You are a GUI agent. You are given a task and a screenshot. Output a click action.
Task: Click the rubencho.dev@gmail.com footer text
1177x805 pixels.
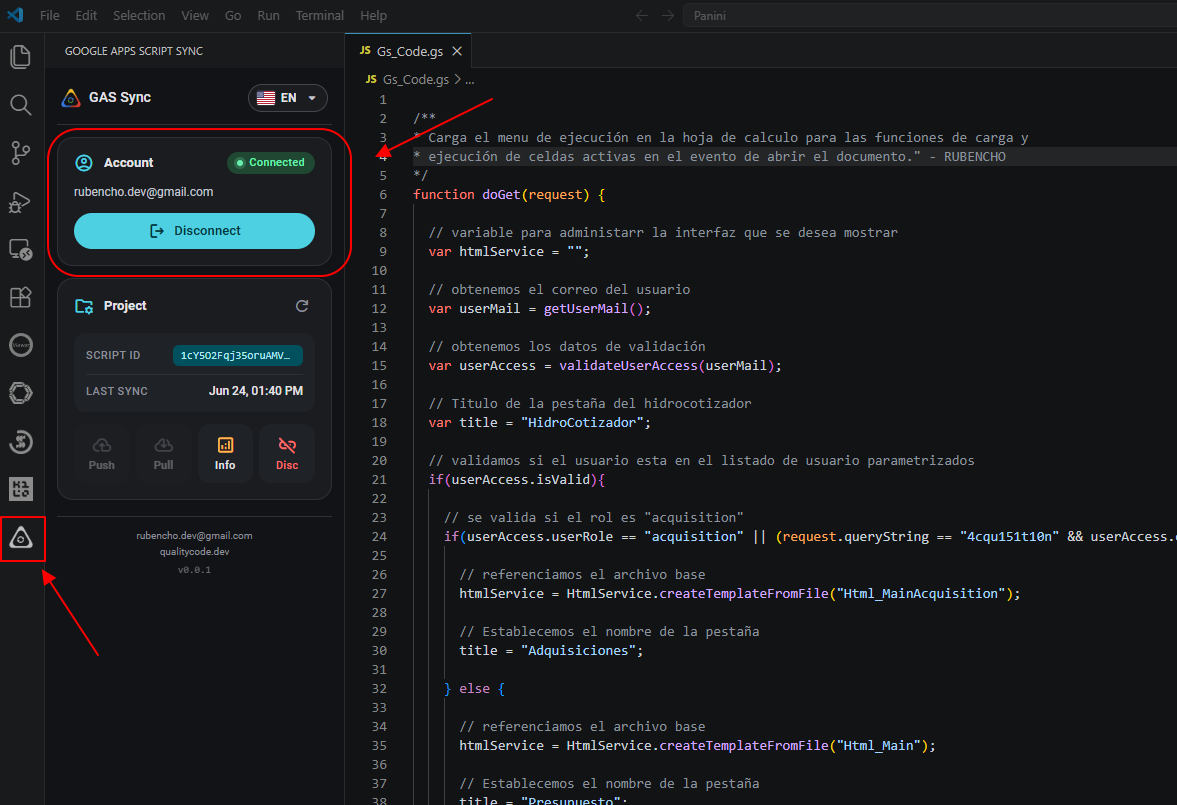194,535
